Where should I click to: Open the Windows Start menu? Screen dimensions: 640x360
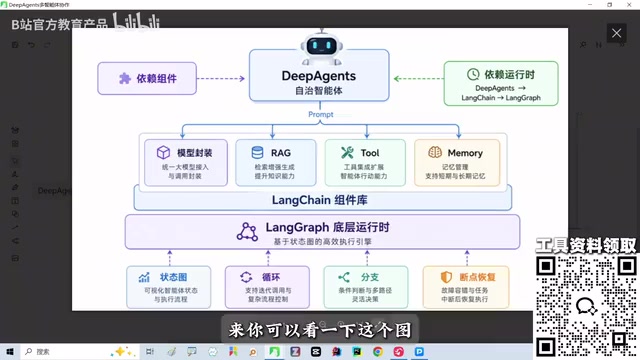click(x=10, y=351)
